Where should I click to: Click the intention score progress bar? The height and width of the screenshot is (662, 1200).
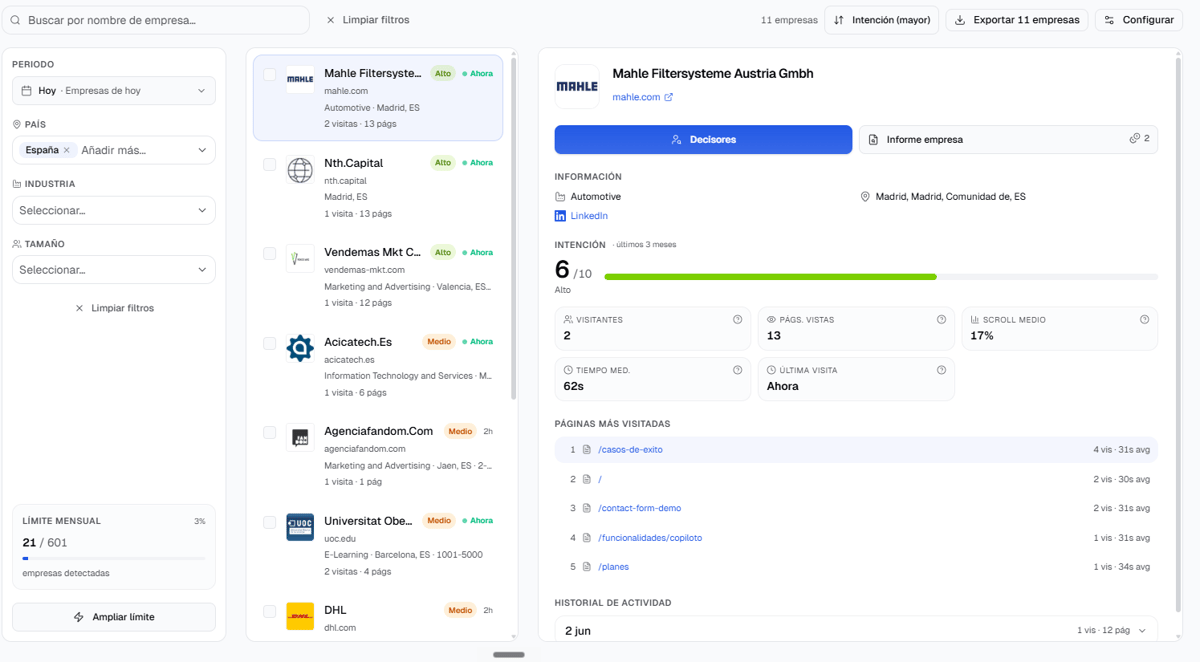click(881, 277)
